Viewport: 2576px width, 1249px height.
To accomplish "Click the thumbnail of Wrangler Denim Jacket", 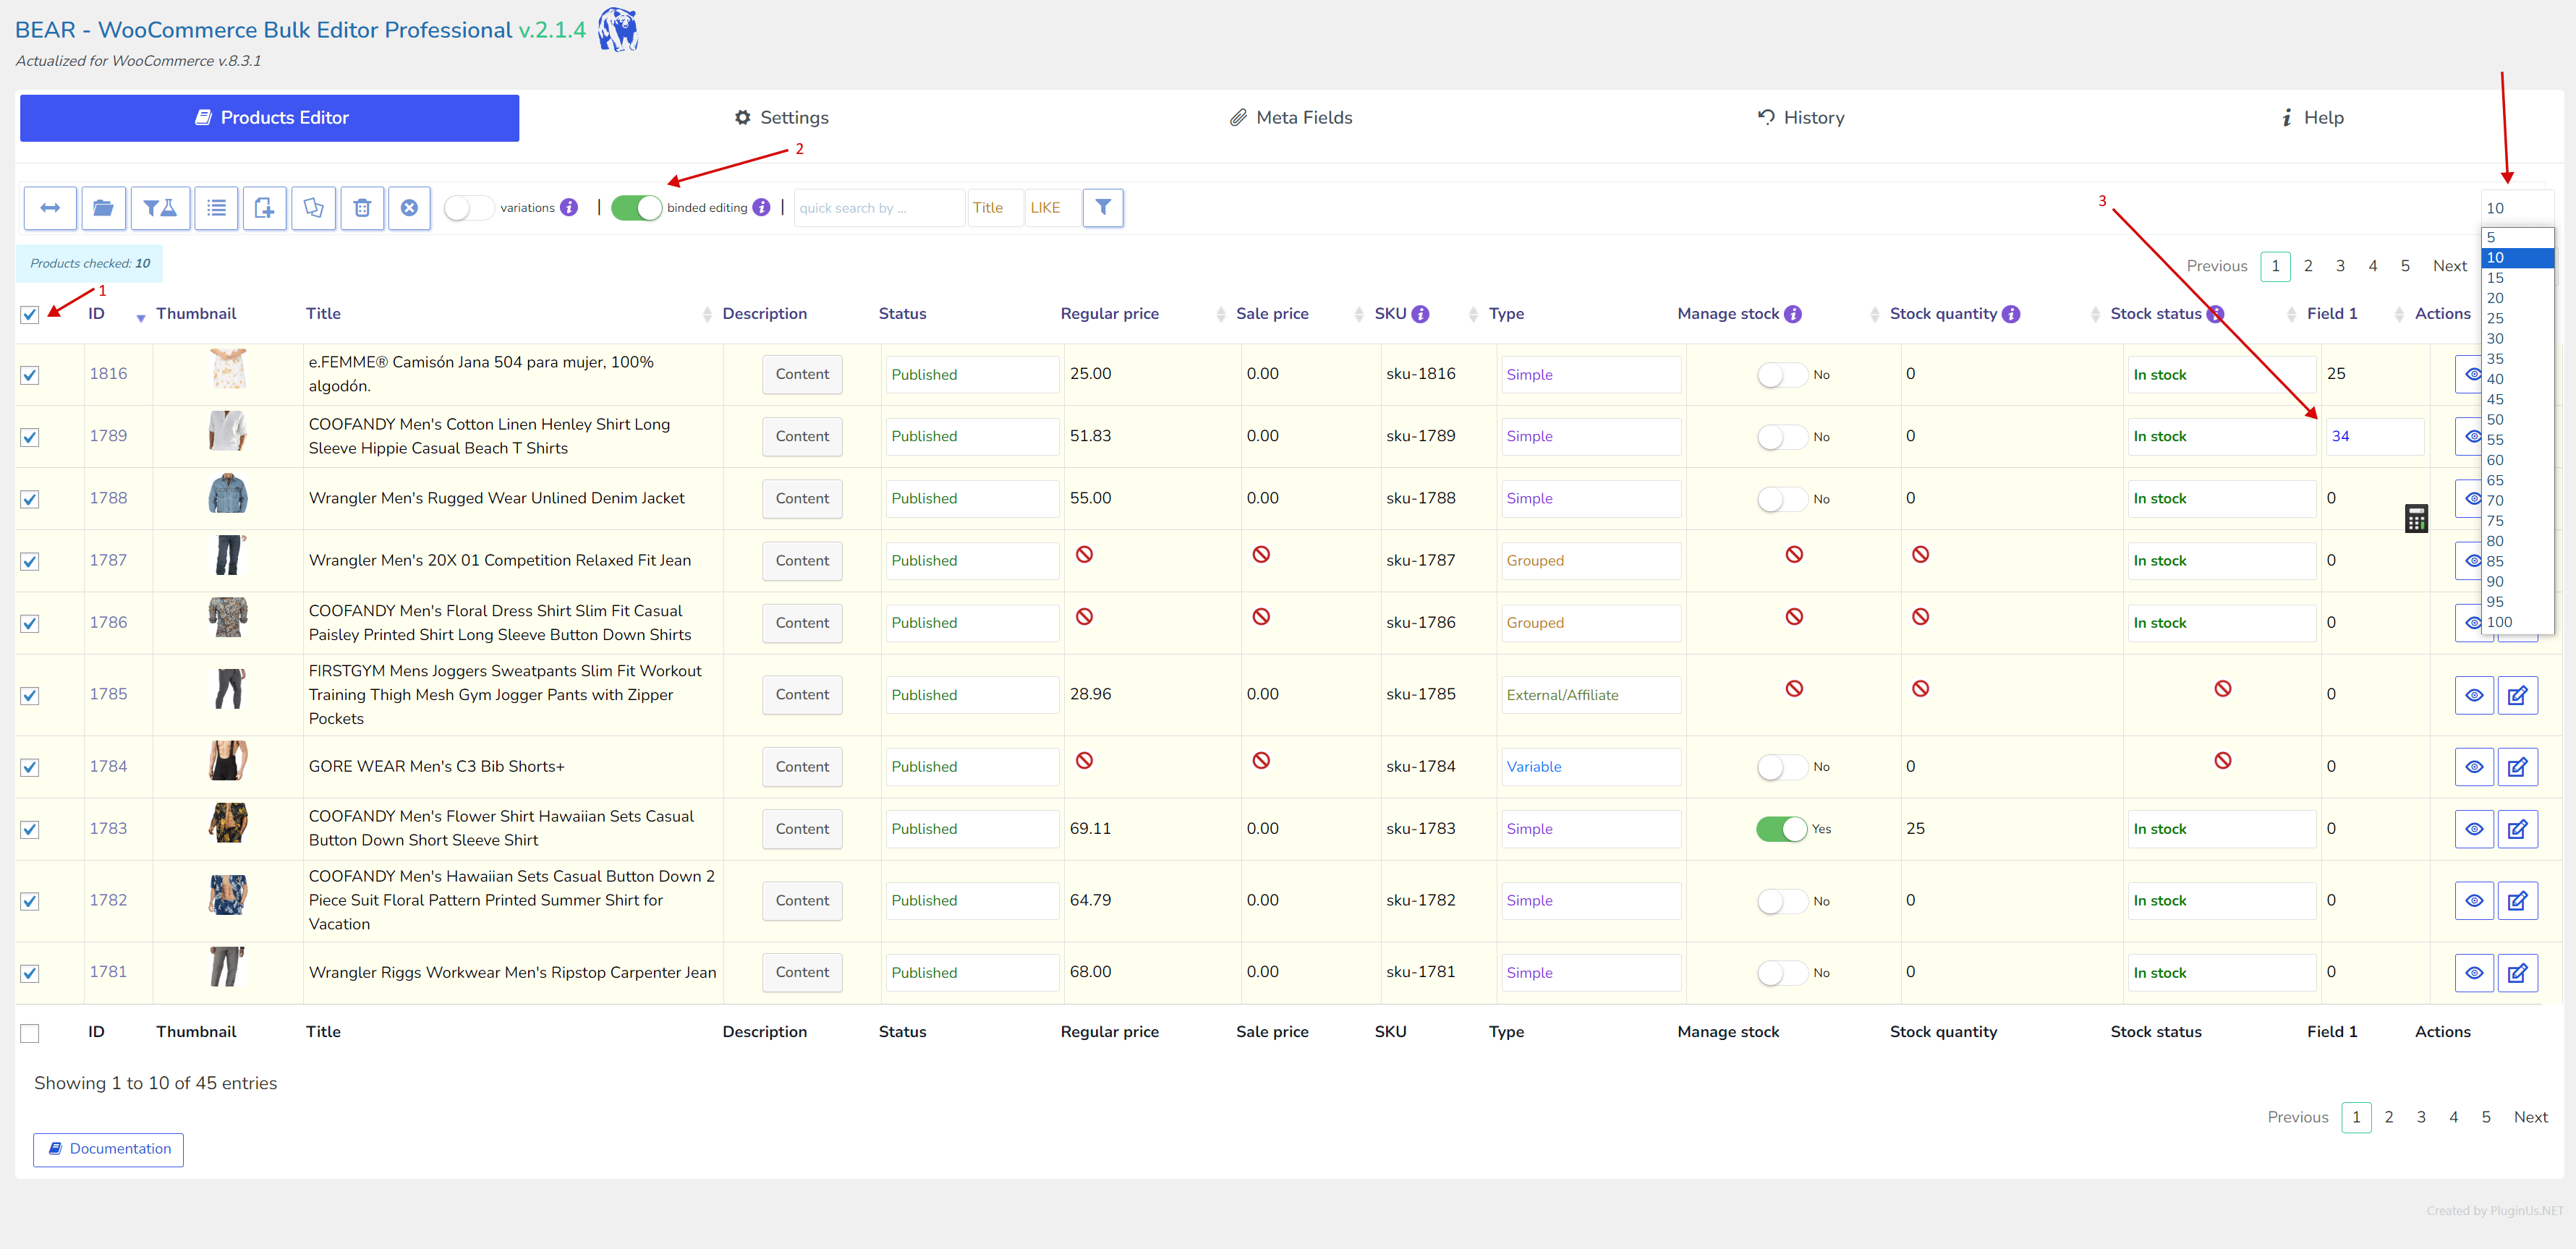I will pyautogui.click(x=228, y=494).
